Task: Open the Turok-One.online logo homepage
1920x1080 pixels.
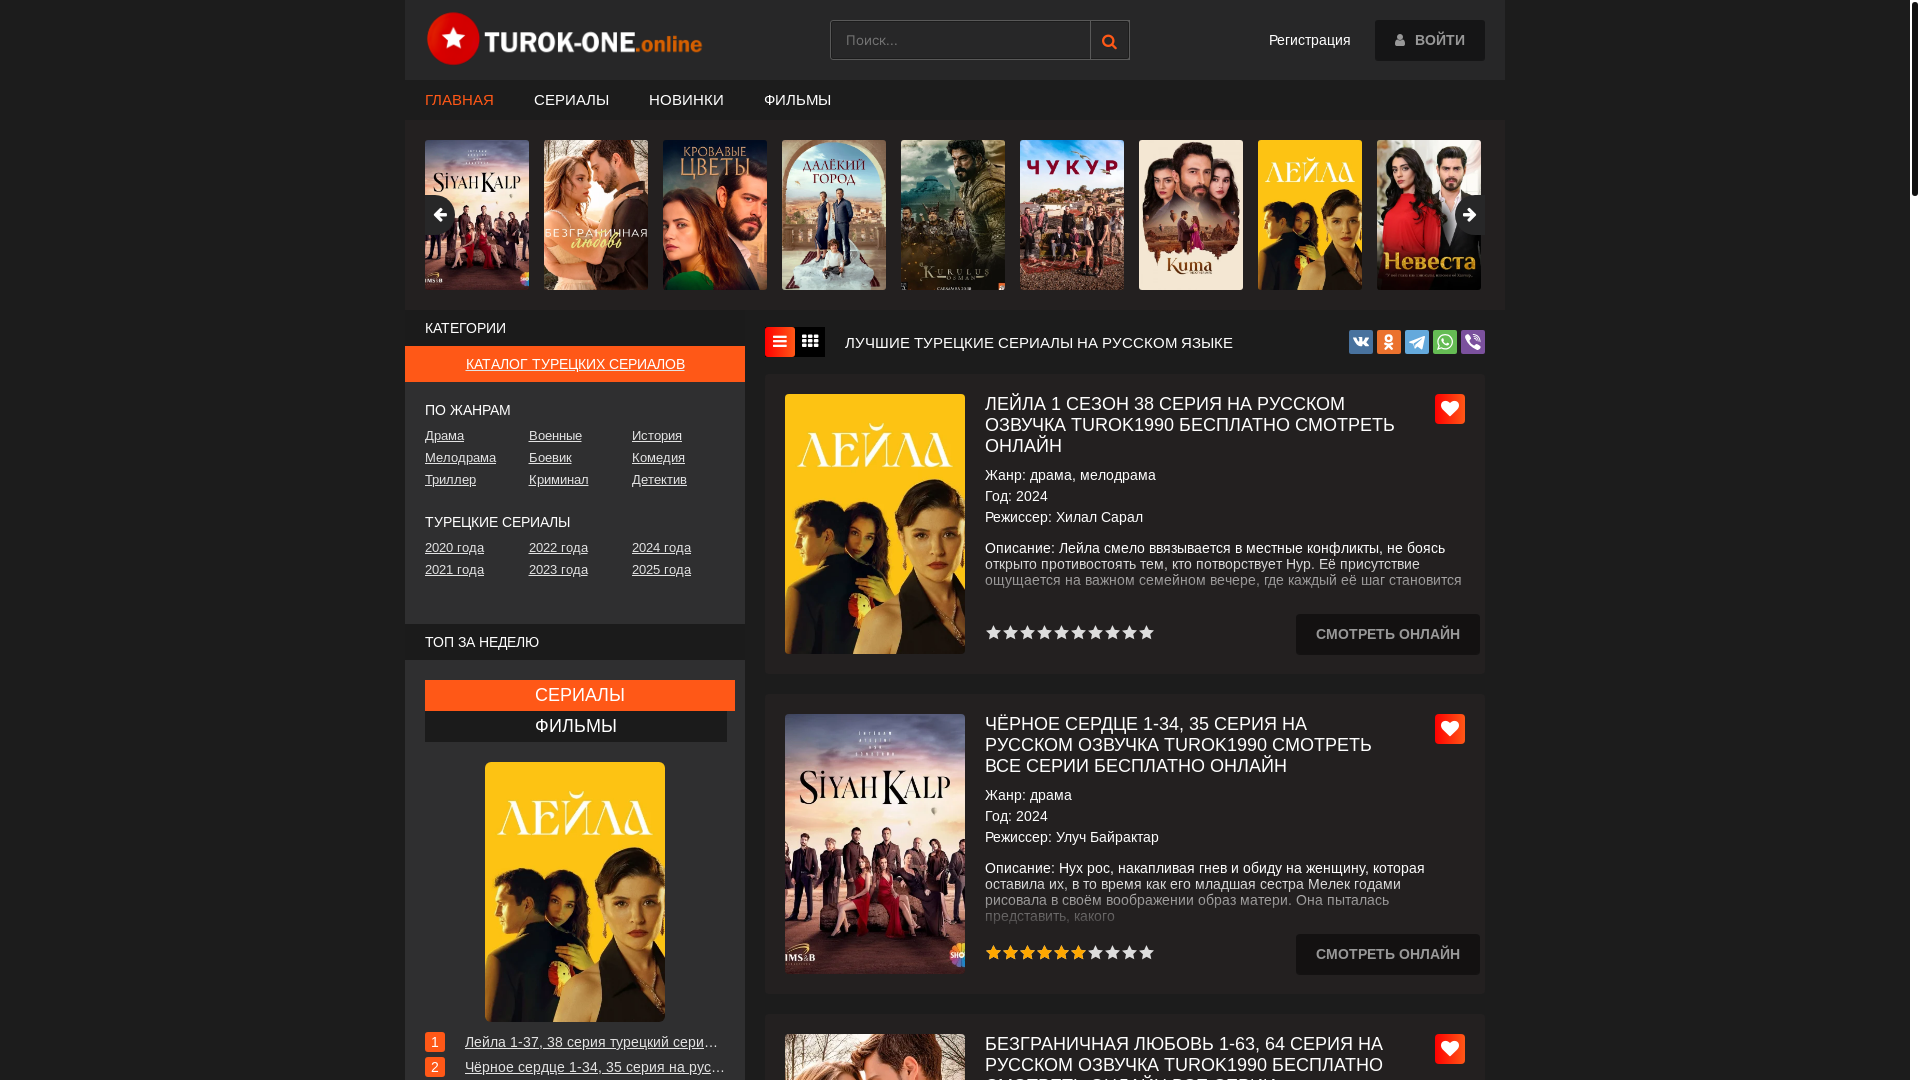Action: 564,39
